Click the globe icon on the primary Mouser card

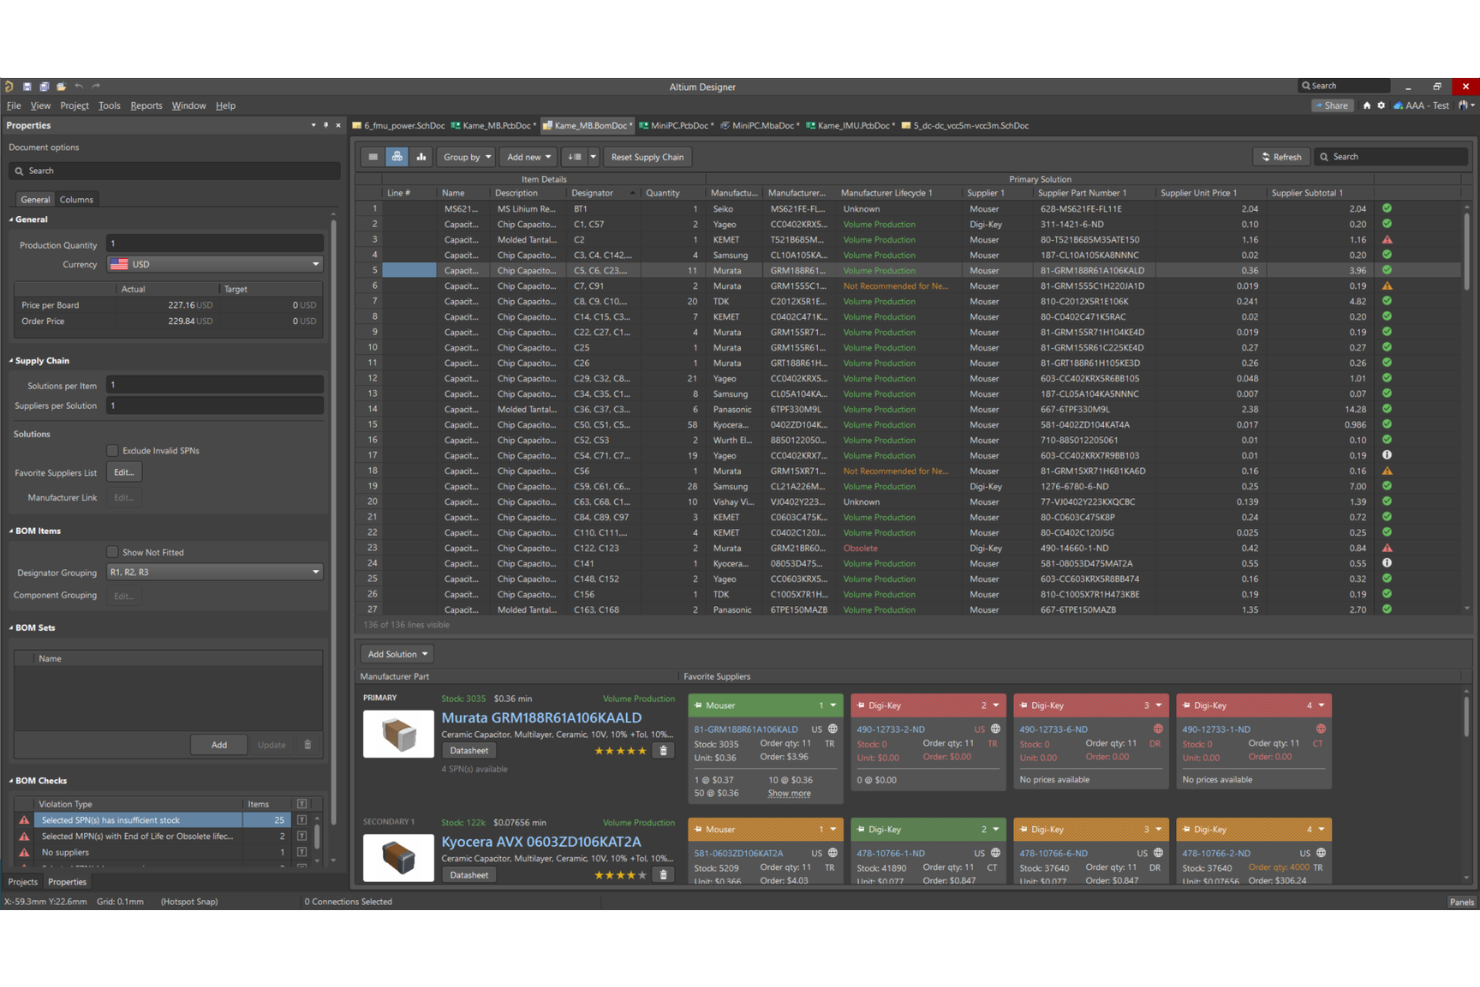coord(832,729)
